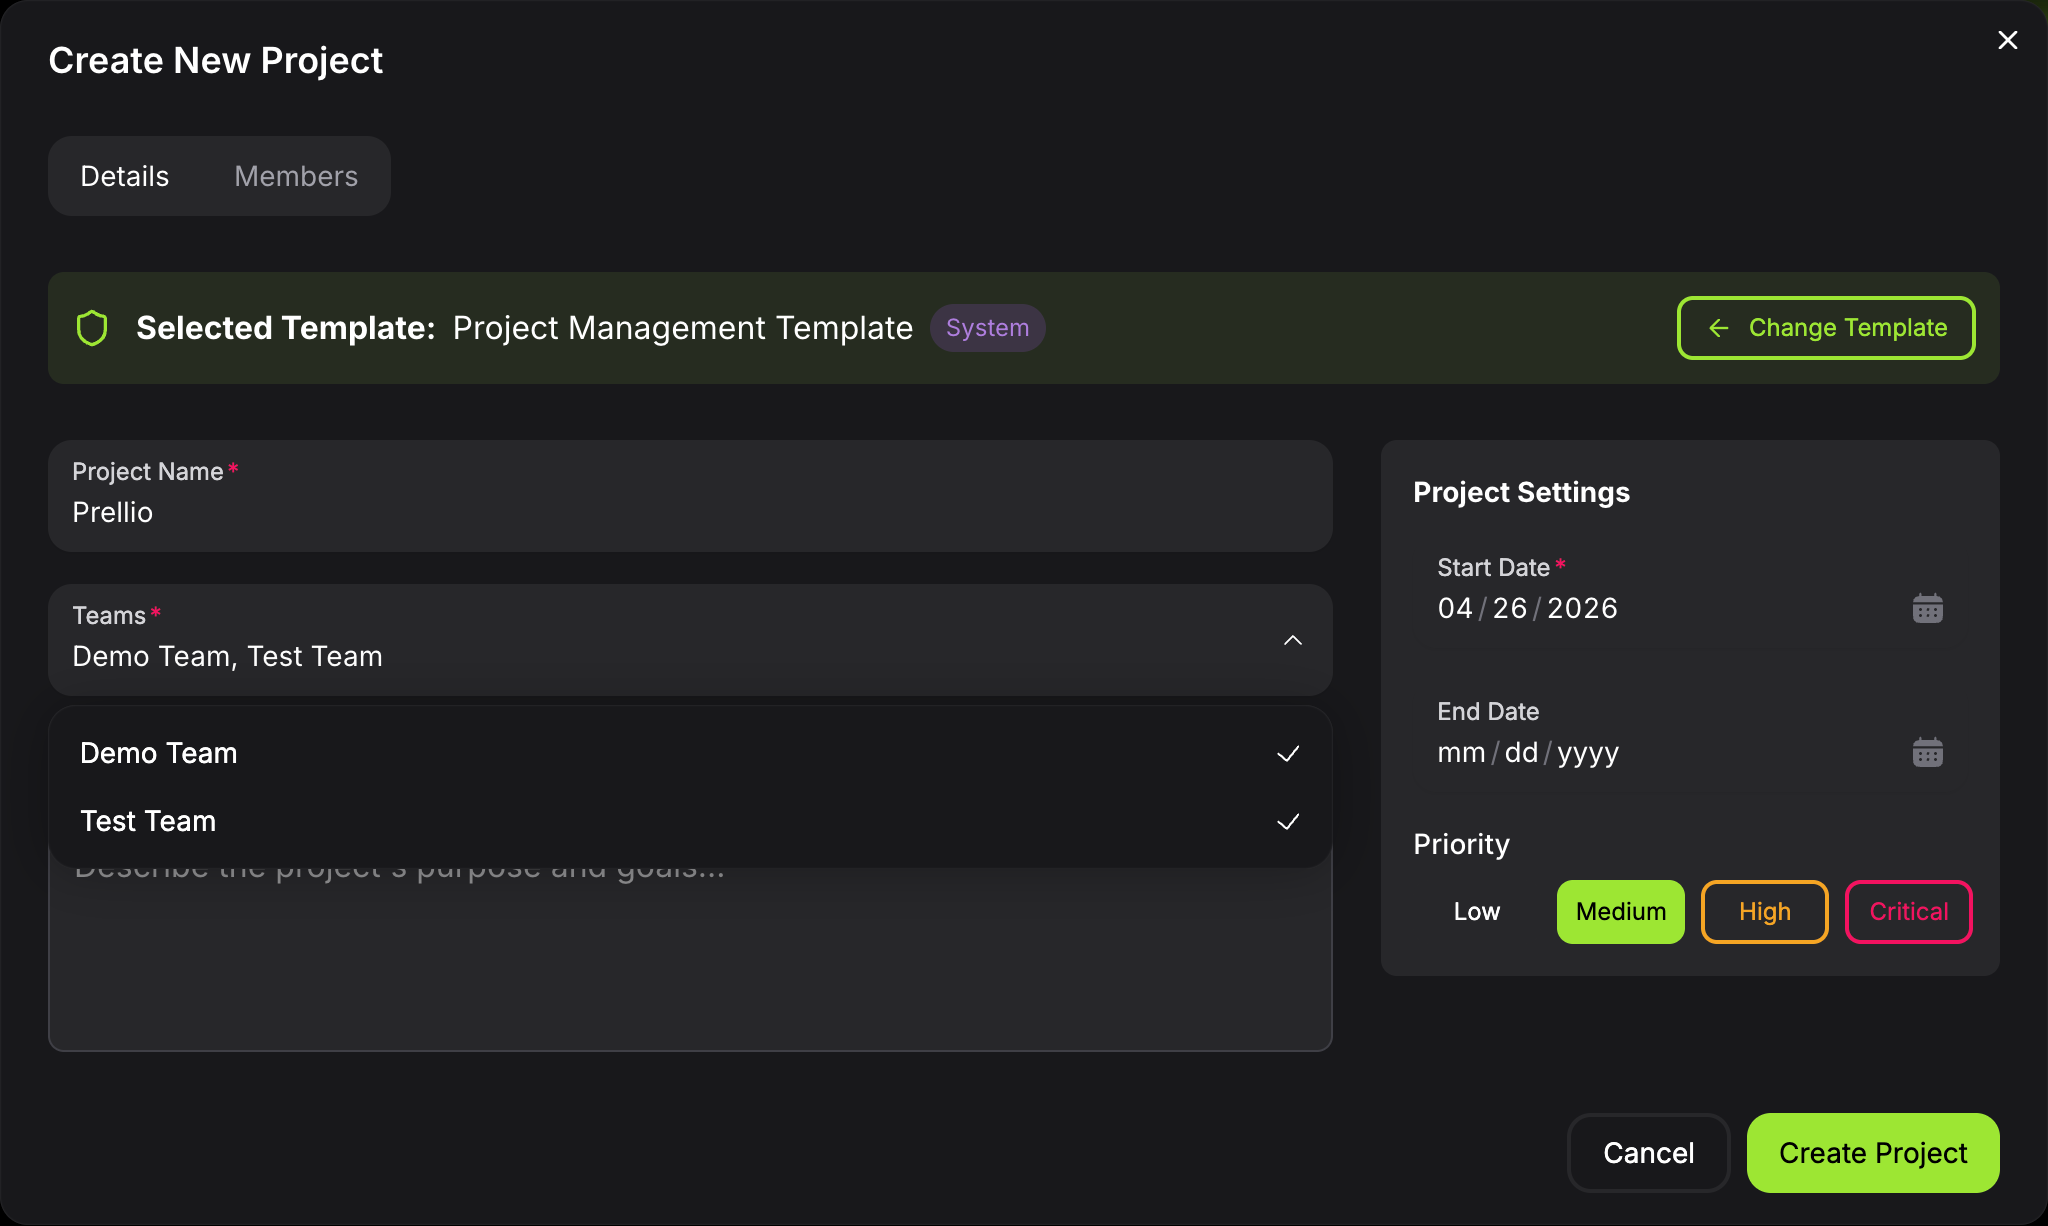Viewport: 2048px width, 1226px height.
Task: Click the Start Date day value 26
Action: pyautogui.click(x=1510, y=608)
